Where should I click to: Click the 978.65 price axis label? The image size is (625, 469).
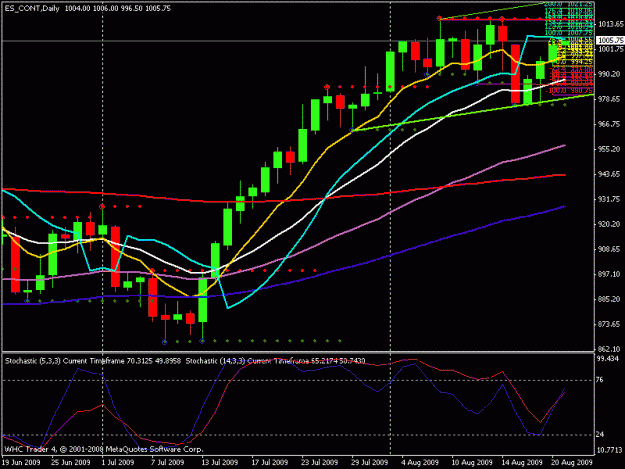tap(609, 99)
